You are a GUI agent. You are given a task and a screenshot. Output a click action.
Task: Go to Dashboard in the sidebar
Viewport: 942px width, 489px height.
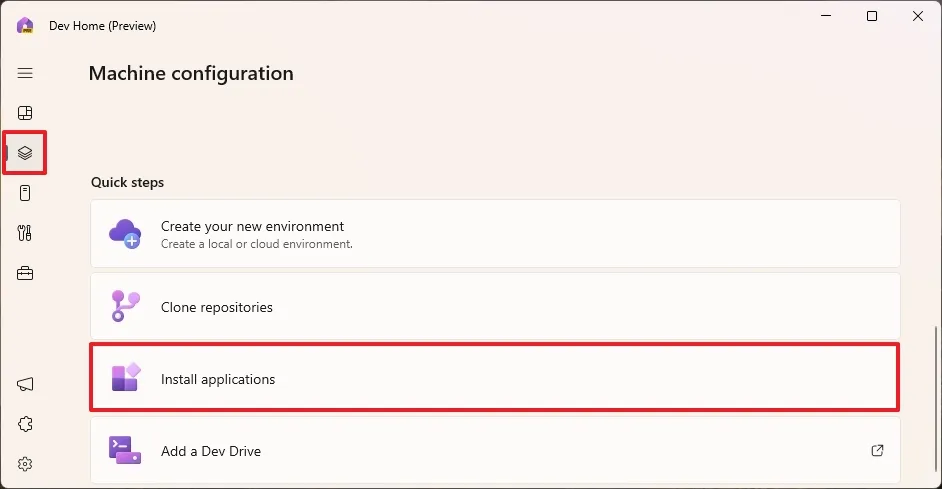[25, 113]
